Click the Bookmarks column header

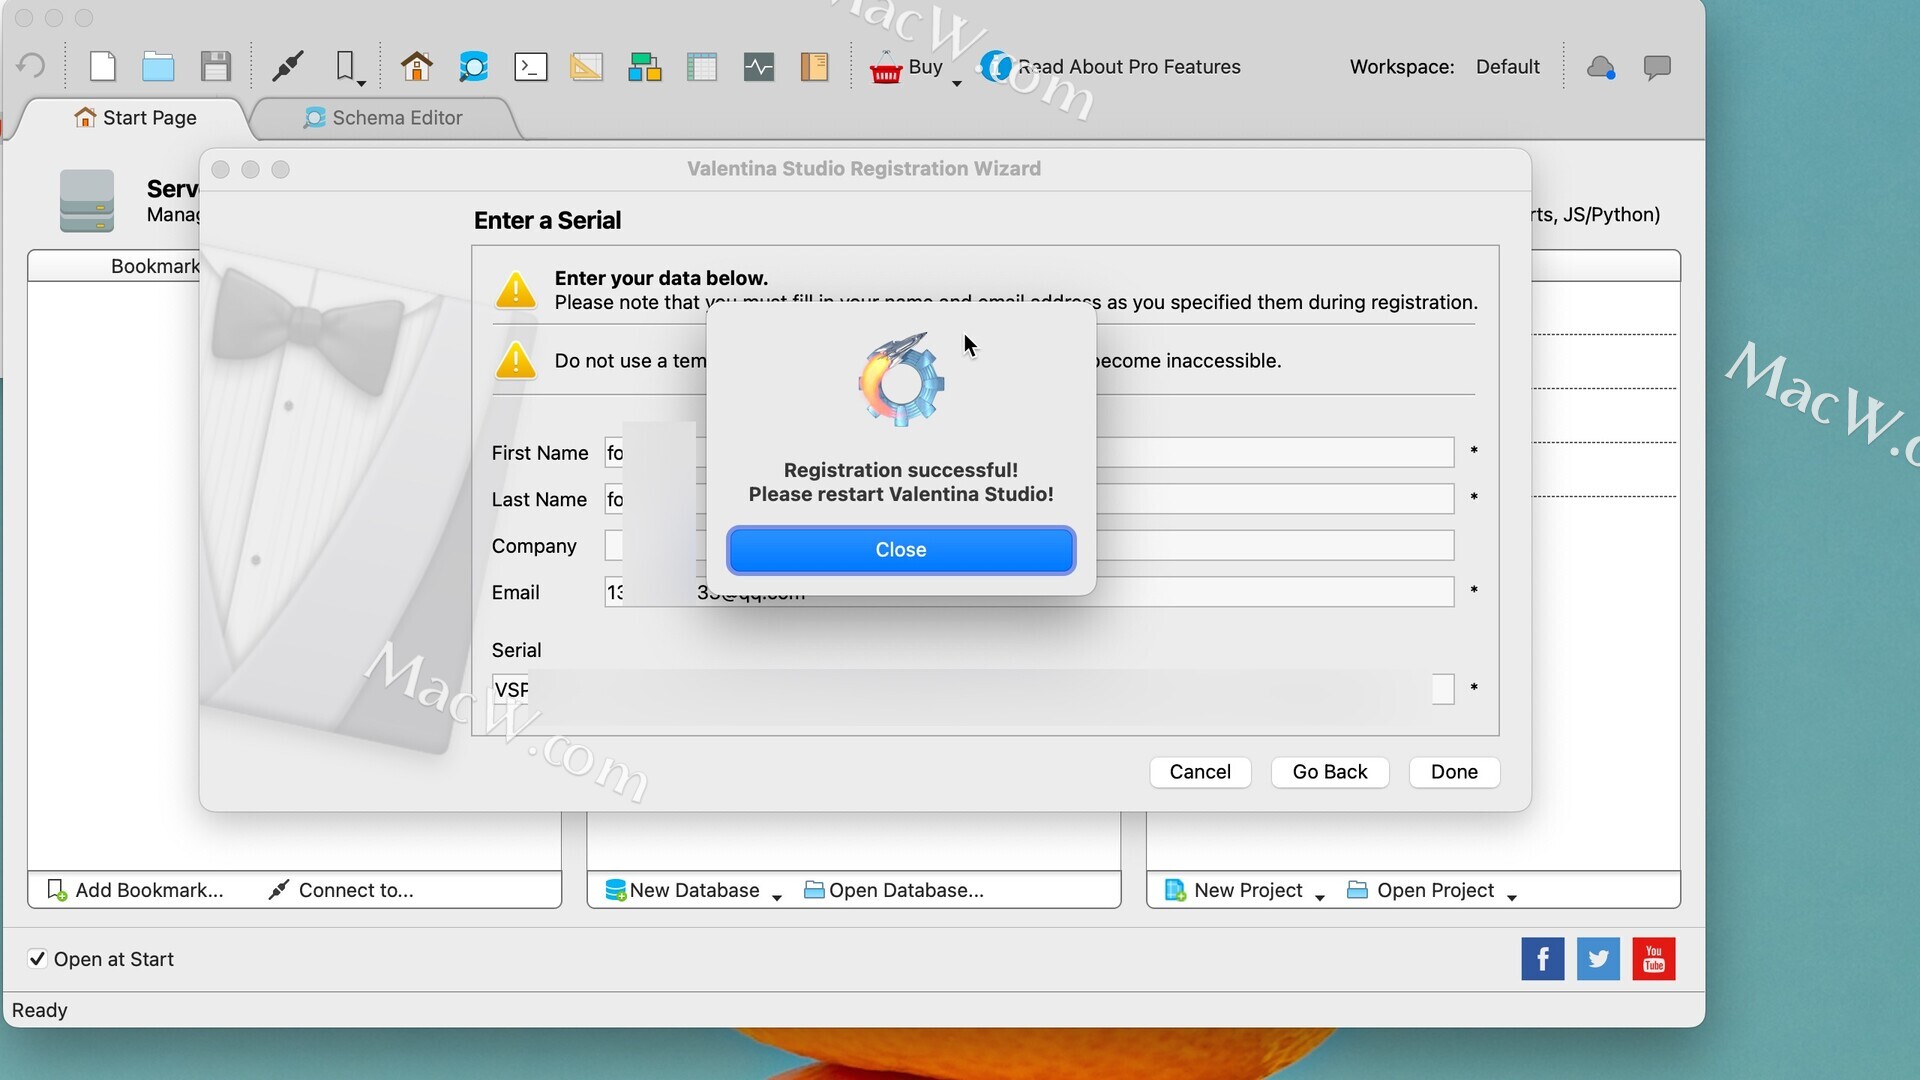click(114, 266)
